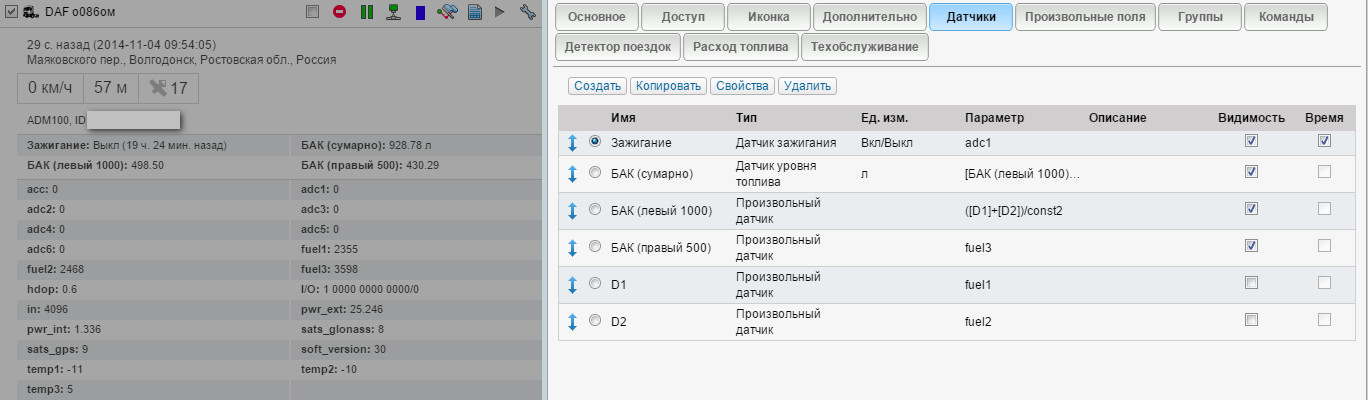
Task: Uncheck the DAF о086ом unit checkbox
Action: pyautogui.click(x=13, y=12)
